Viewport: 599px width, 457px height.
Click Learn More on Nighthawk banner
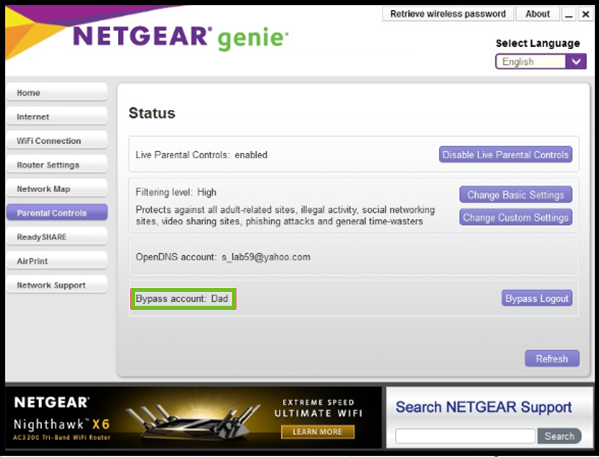click(x=317, y=432)
